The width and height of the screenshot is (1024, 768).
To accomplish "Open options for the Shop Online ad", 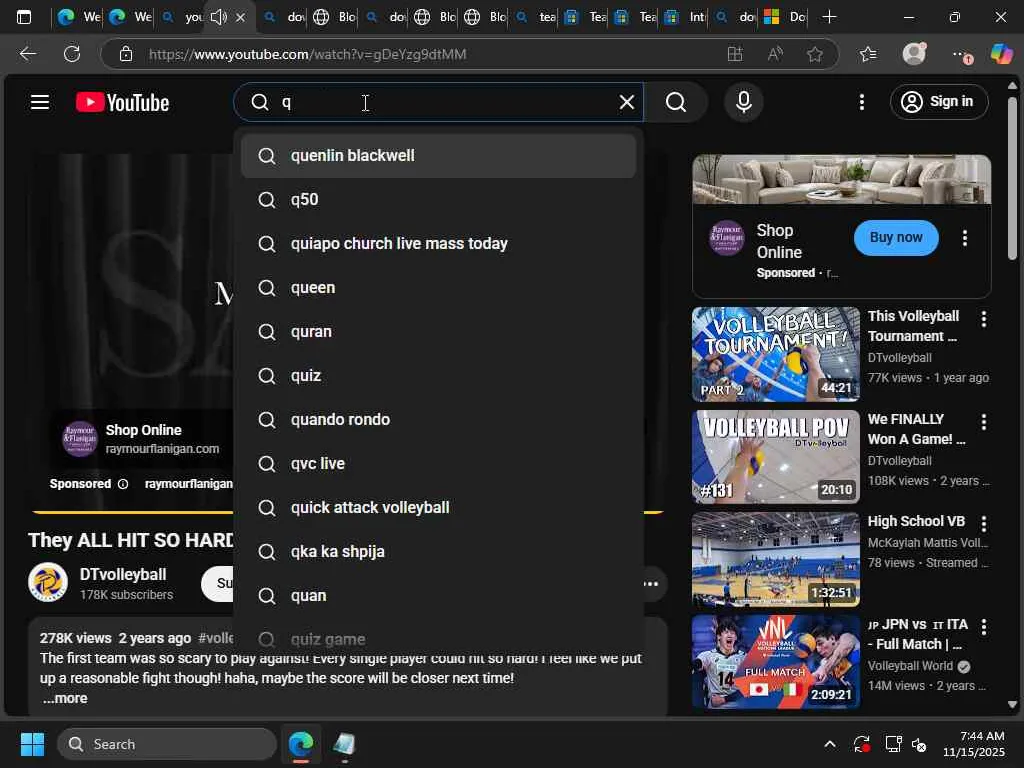I will coord(964,238).
